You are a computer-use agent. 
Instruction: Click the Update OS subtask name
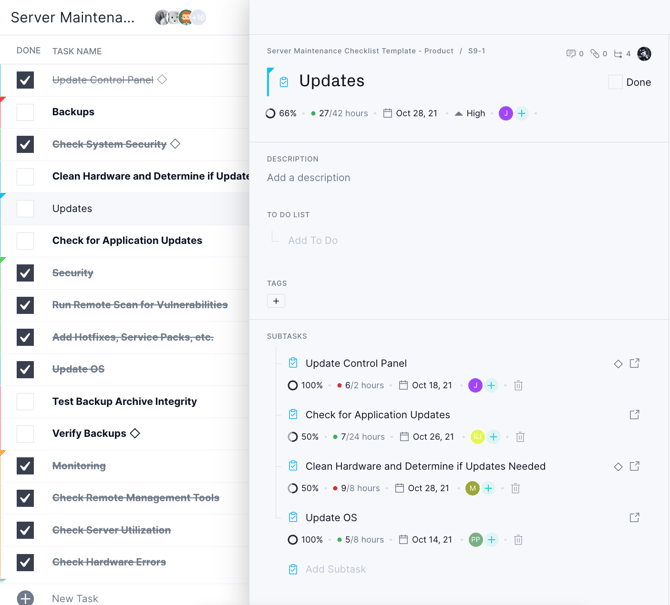point(331,517)
